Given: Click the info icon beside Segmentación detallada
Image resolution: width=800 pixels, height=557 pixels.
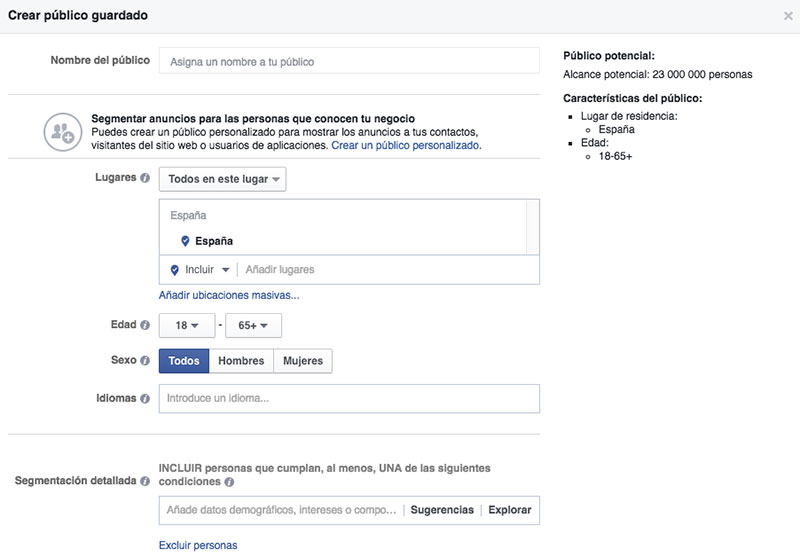Looking at the screenshot, I should pyautogui.click(x=145, y=481).
